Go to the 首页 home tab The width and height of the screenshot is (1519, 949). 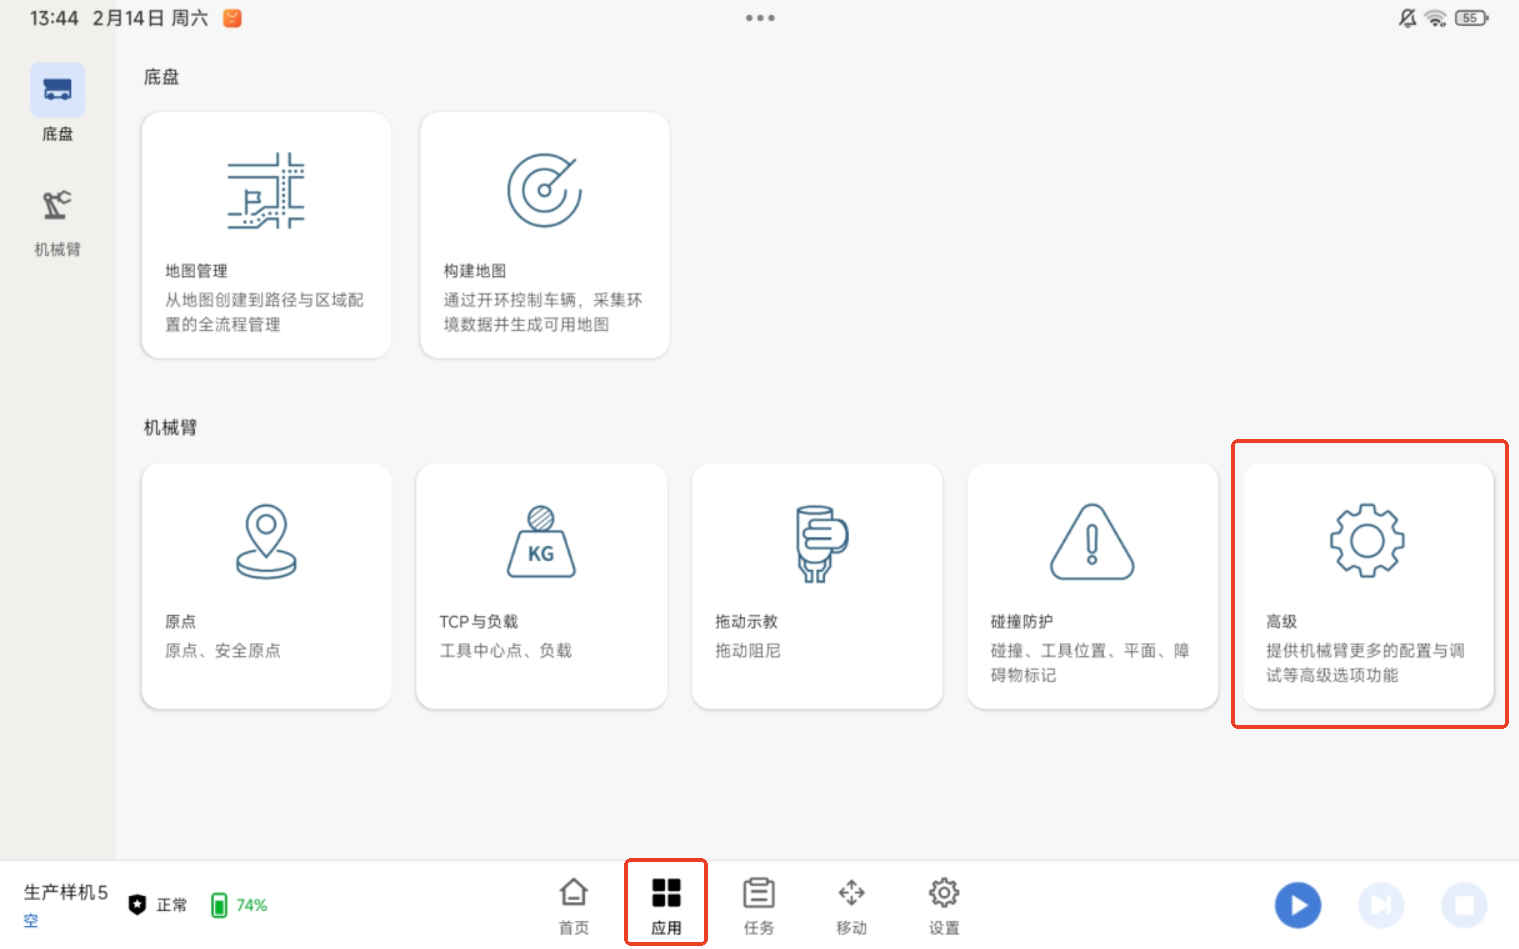pos(573,905)
